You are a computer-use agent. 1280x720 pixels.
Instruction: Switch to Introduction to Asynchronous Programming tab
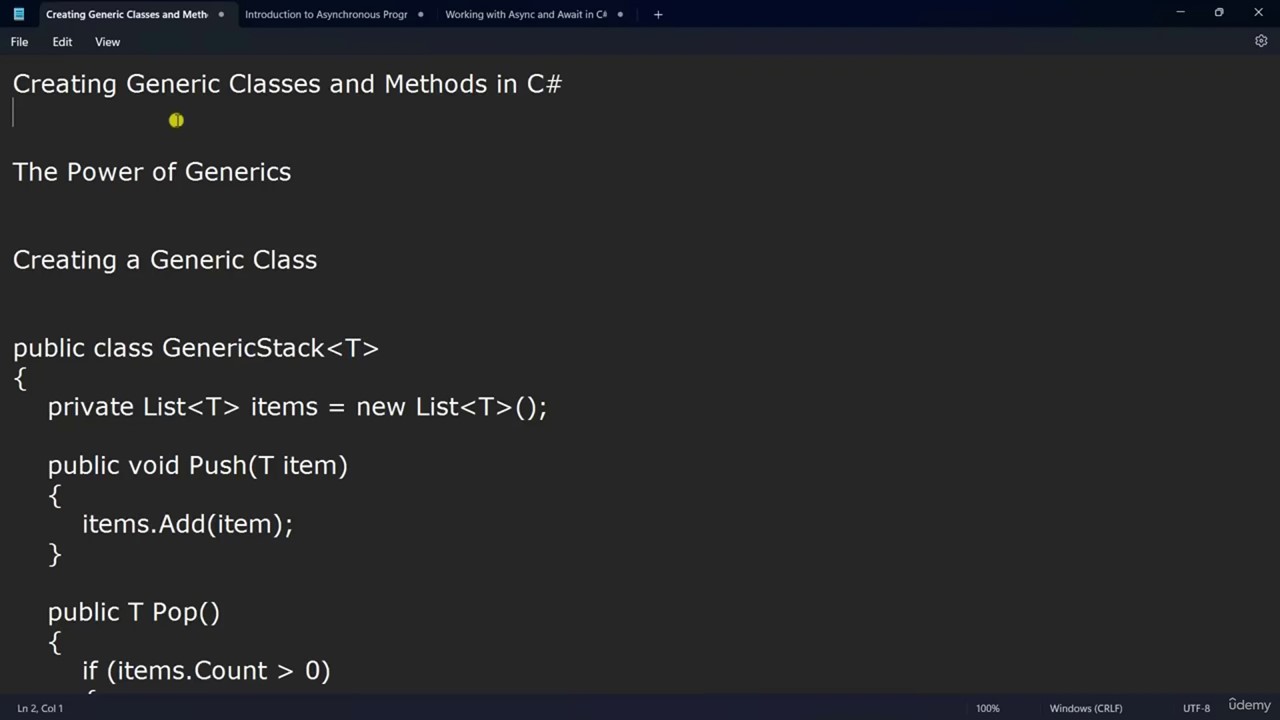coord(326,14)
